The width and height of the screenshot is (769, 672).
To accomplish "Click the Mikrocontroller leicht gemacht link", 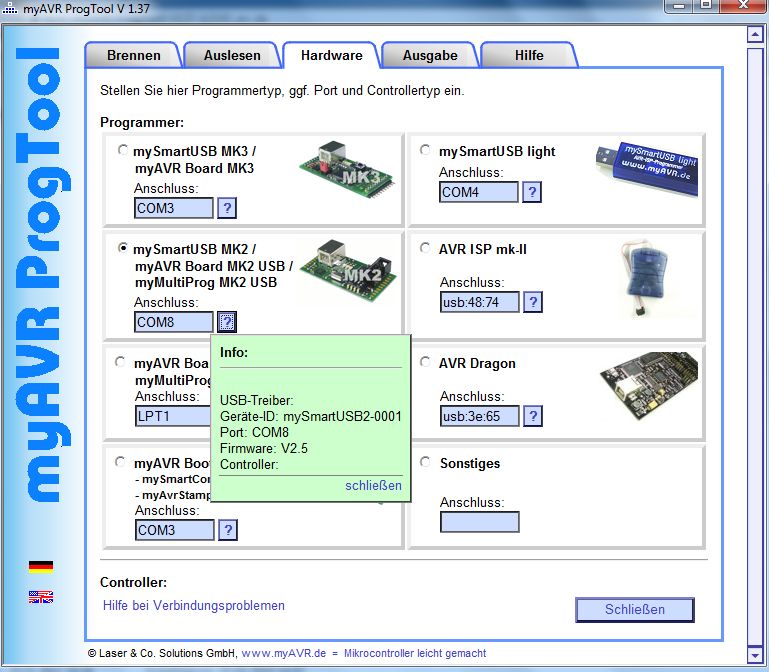I will pos(415,653).
